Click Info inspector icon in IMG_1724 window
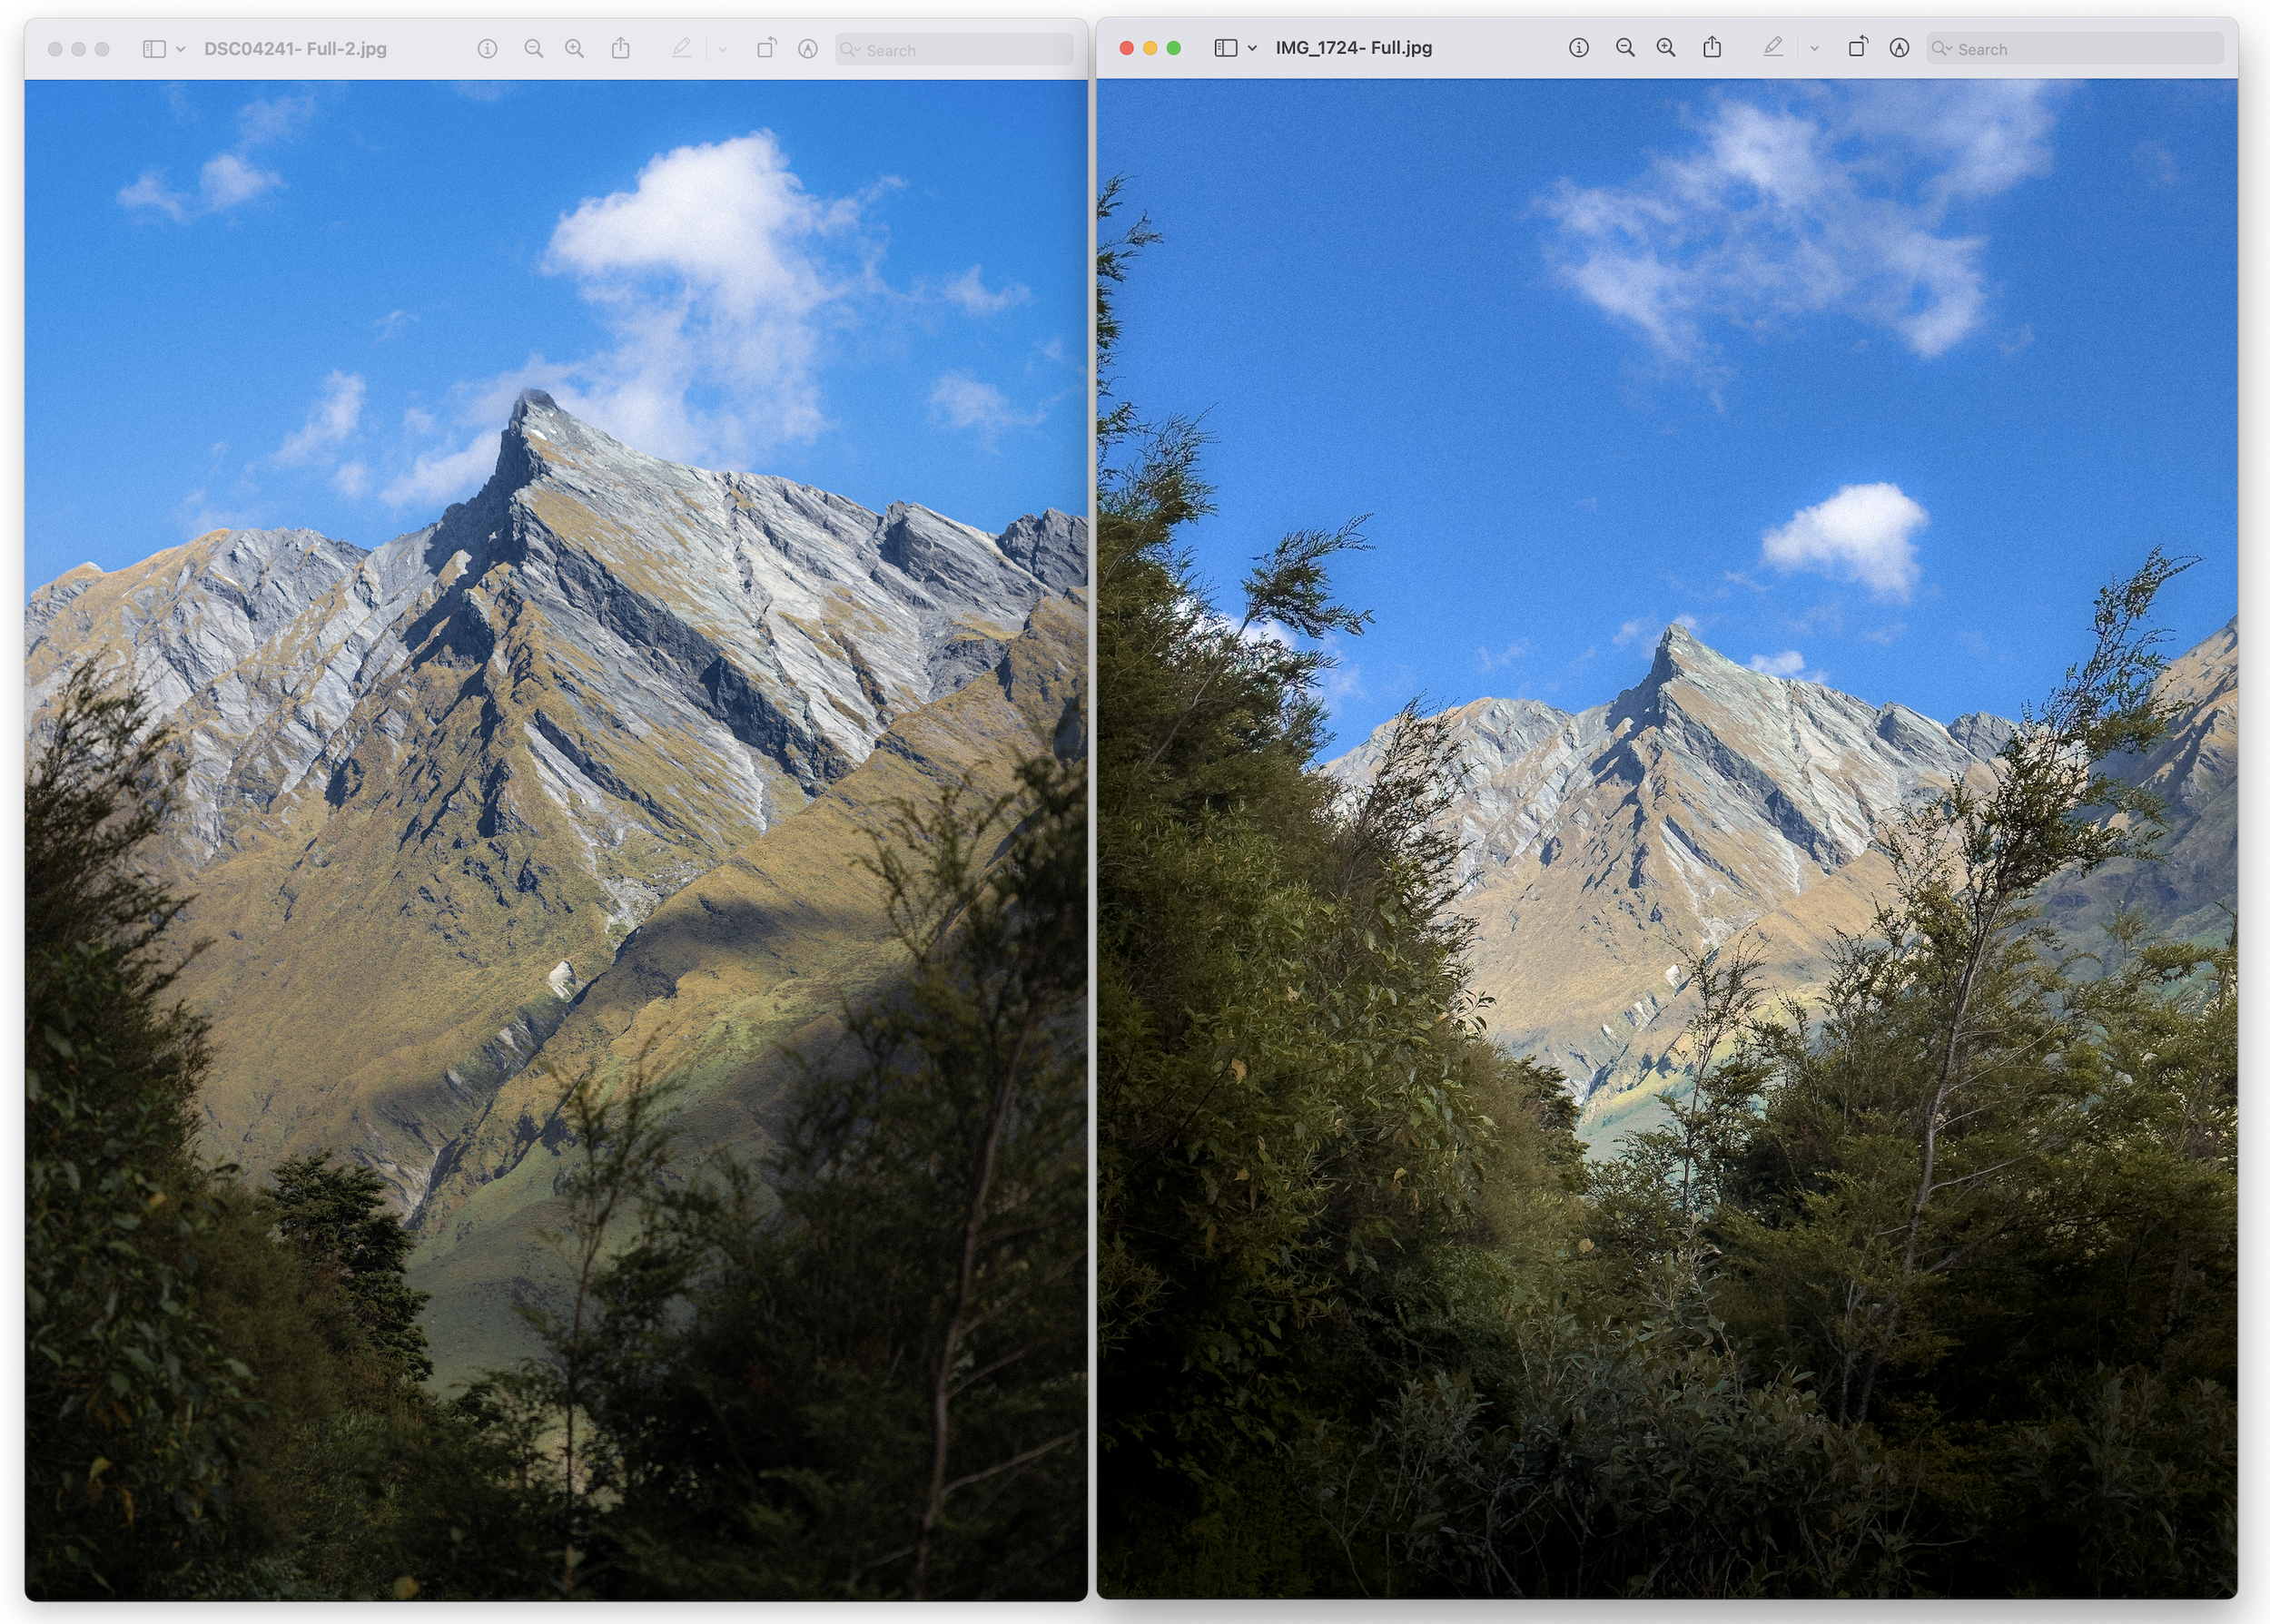The image size is (2270, 1624). (x=1578, y=48)
